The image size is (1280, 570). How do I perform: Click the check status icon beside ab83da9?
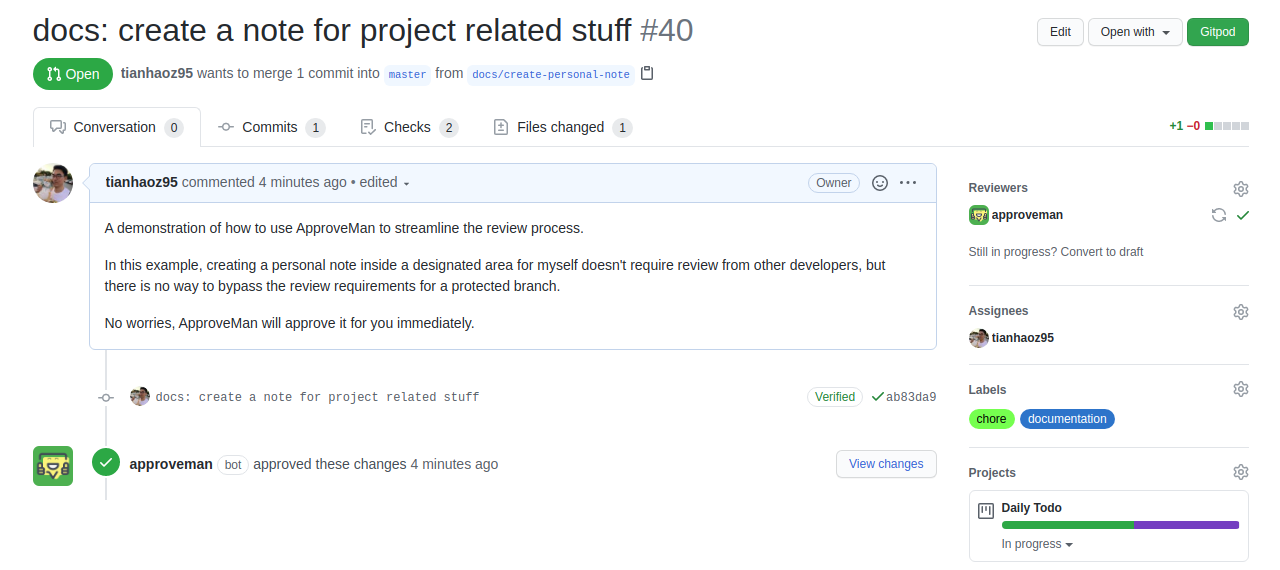click(x=877, y=397)
